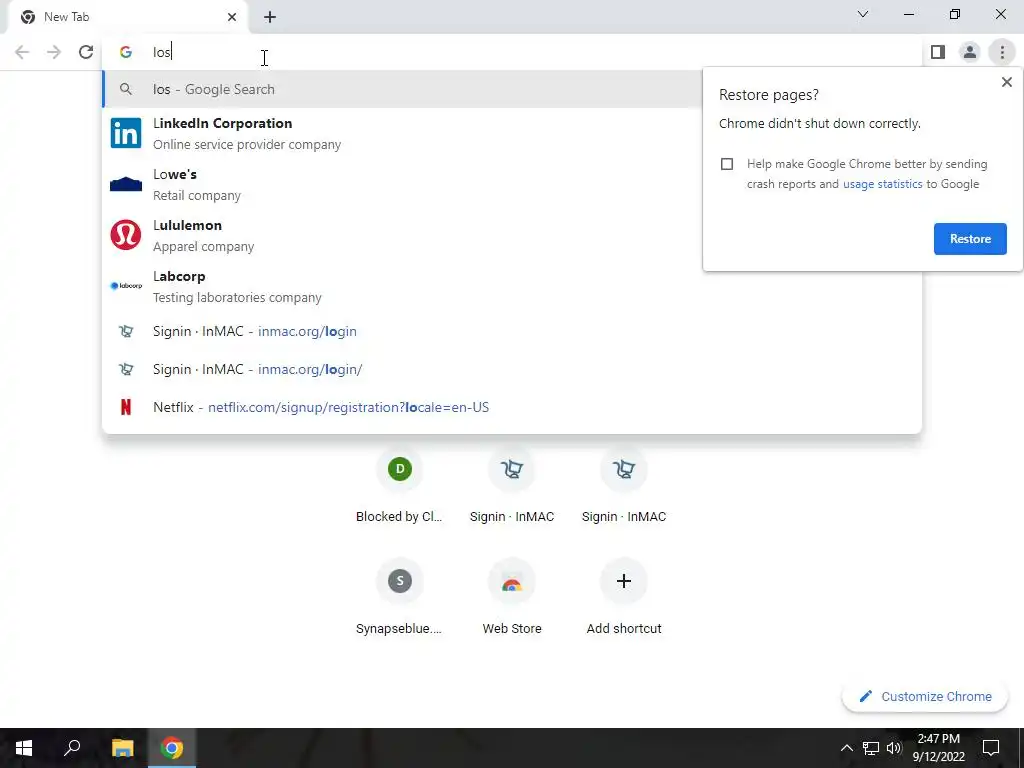Close the Restore pages popup
This screenshot has height=768, width=1024.
pos(1006,82)
